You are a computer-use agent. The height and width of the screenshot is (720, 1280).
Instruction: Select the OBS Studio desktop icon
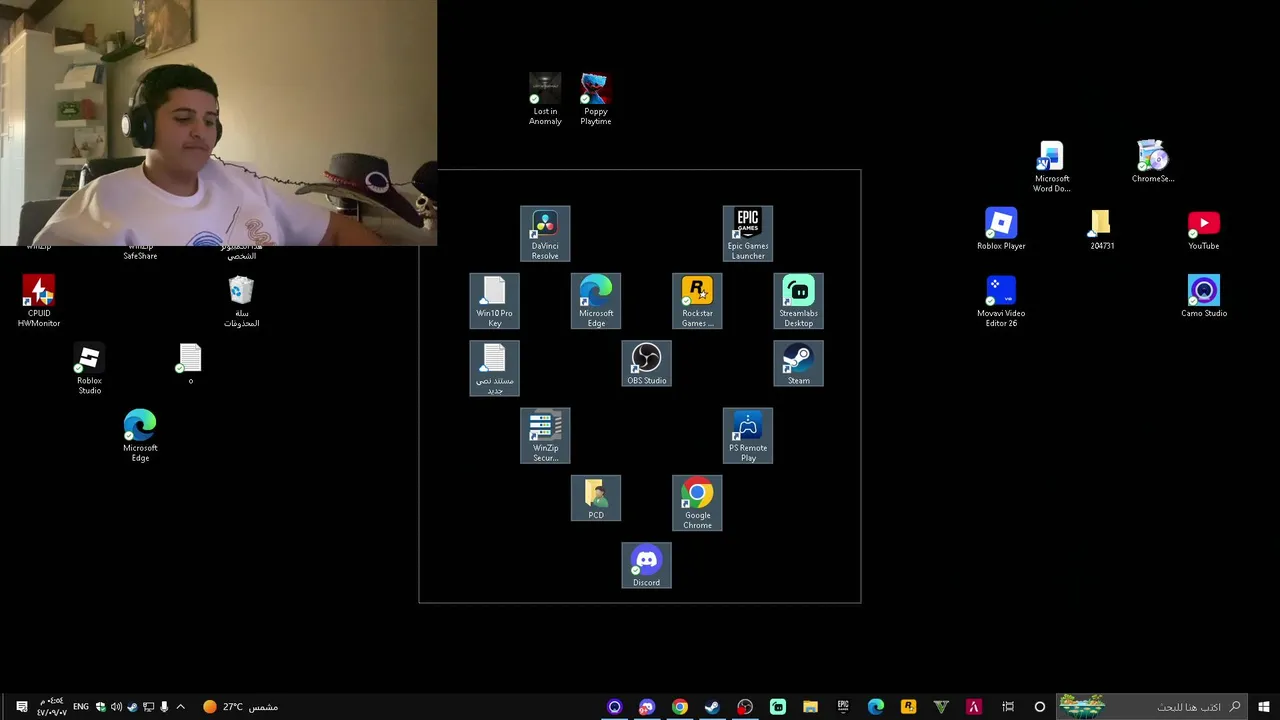point(646,364)
